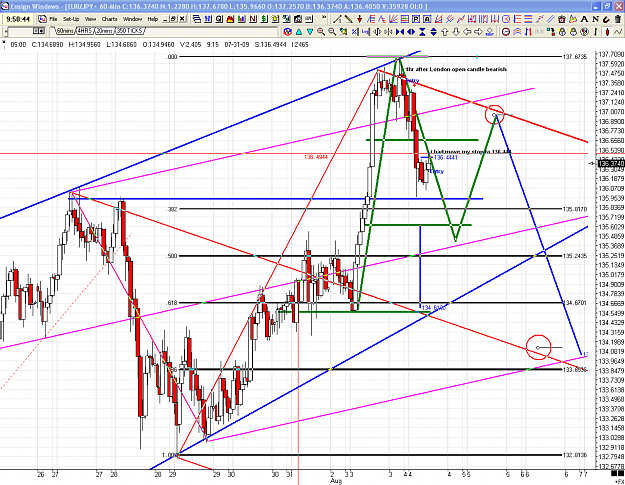Select the N note tool
Image resolution: width=625 pixels, height=485 pixels.
[595, 19]
